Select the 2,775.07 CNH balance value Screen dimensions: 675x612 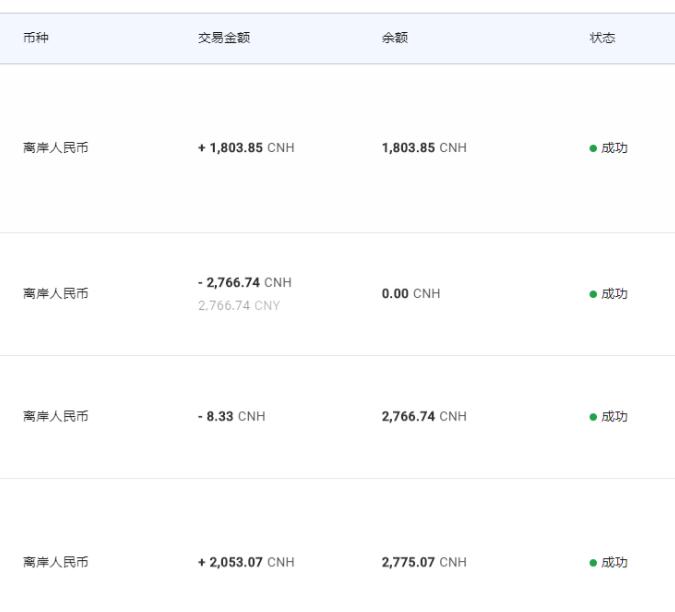pyautogui.click(x=424, y=562)
